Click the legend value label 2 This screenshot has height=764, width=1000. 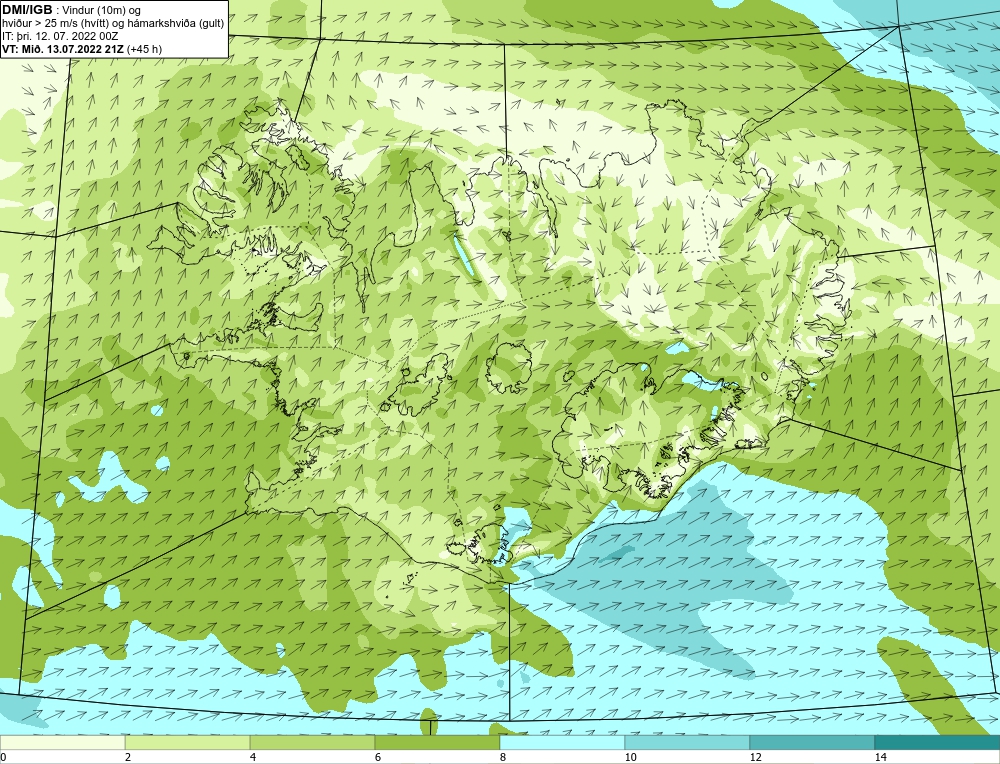[128, 757]
